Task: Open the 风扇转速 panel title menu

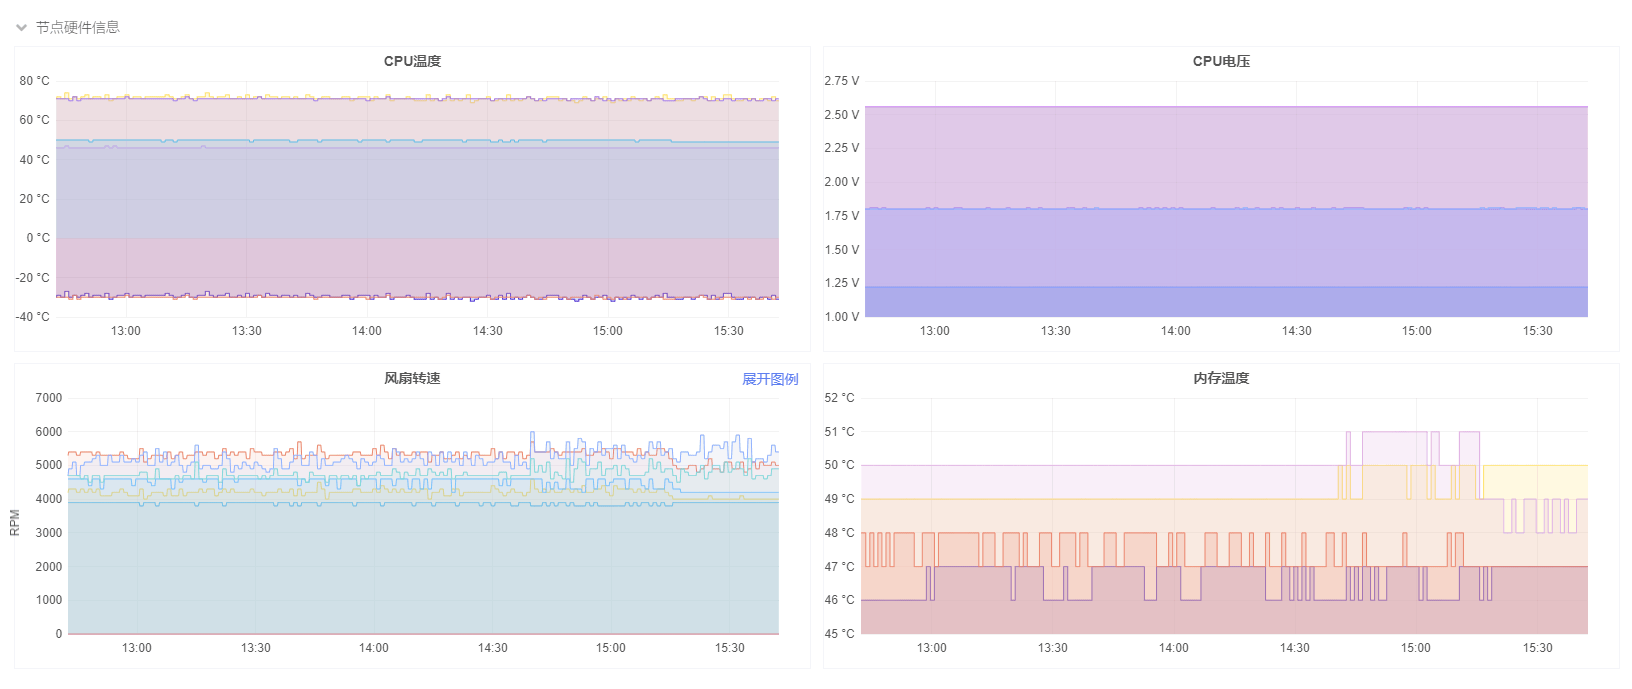Action: click(412, 379)
